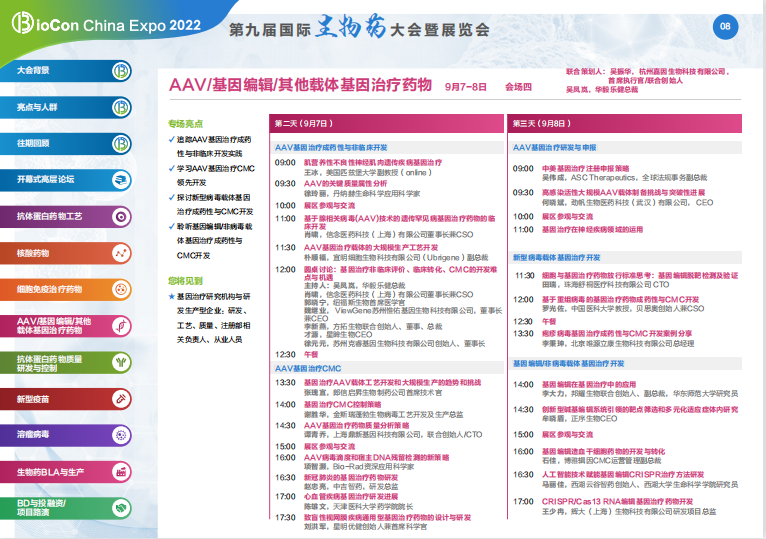Click the network icon beside 核酸药物
This screenshot has width=766, height=539.
pyautogui.click(x=122, y=253)
